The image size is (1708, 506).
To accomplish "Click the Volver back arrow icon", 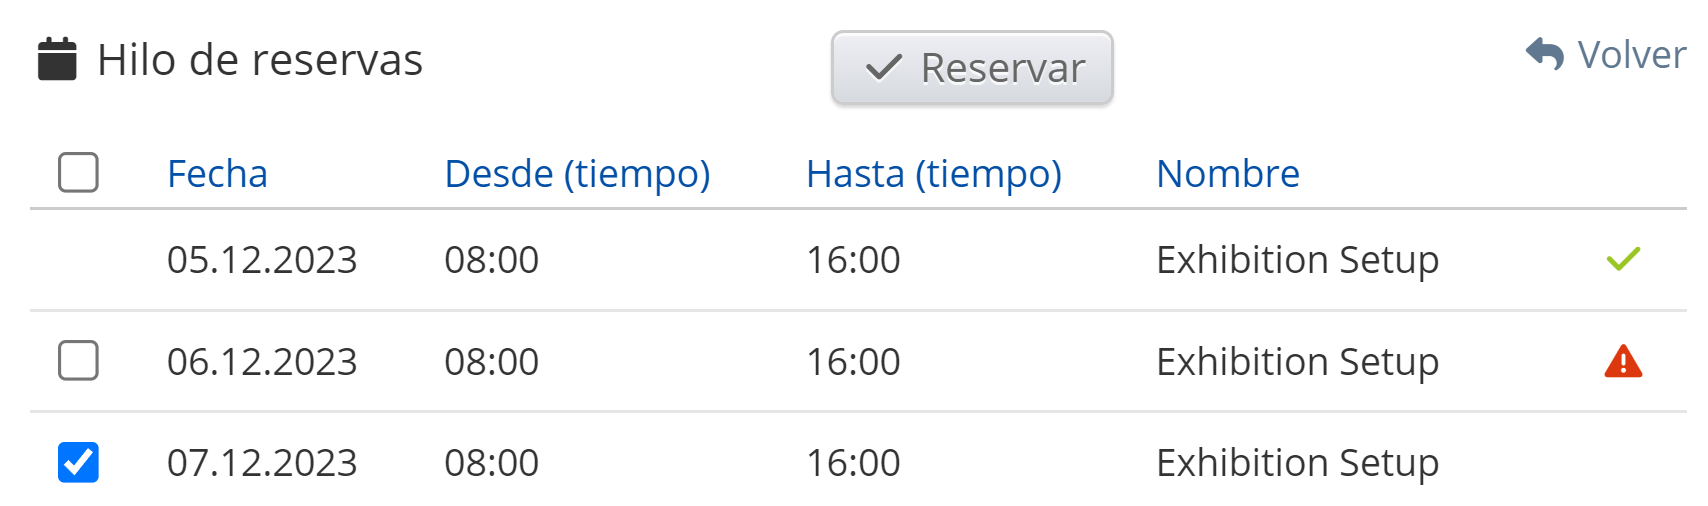I will [x=1544, y=54].
